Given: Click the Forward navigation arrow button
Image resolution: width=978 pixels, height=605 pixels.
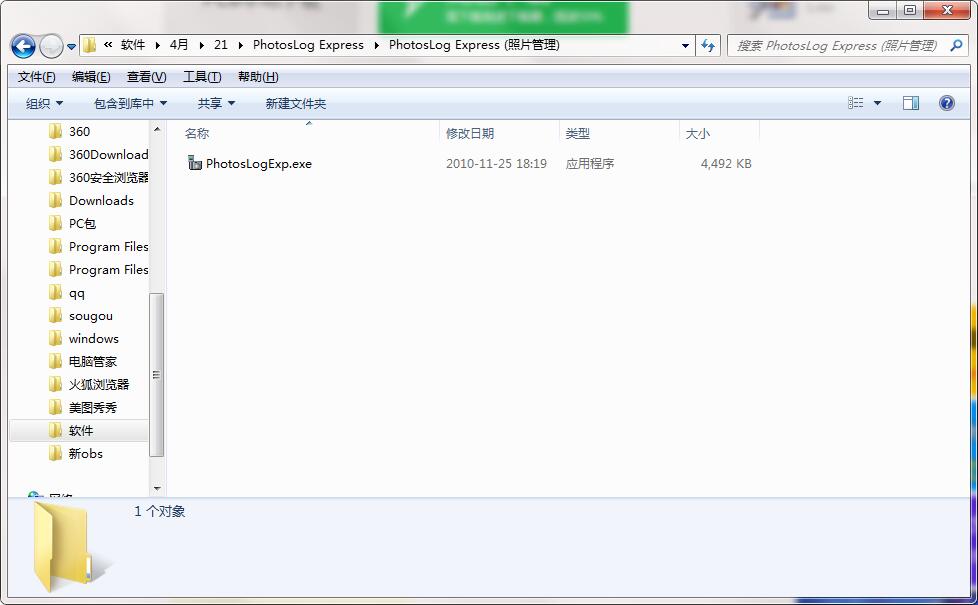Looking at the screenshot, I should click(x=51, y=46).
